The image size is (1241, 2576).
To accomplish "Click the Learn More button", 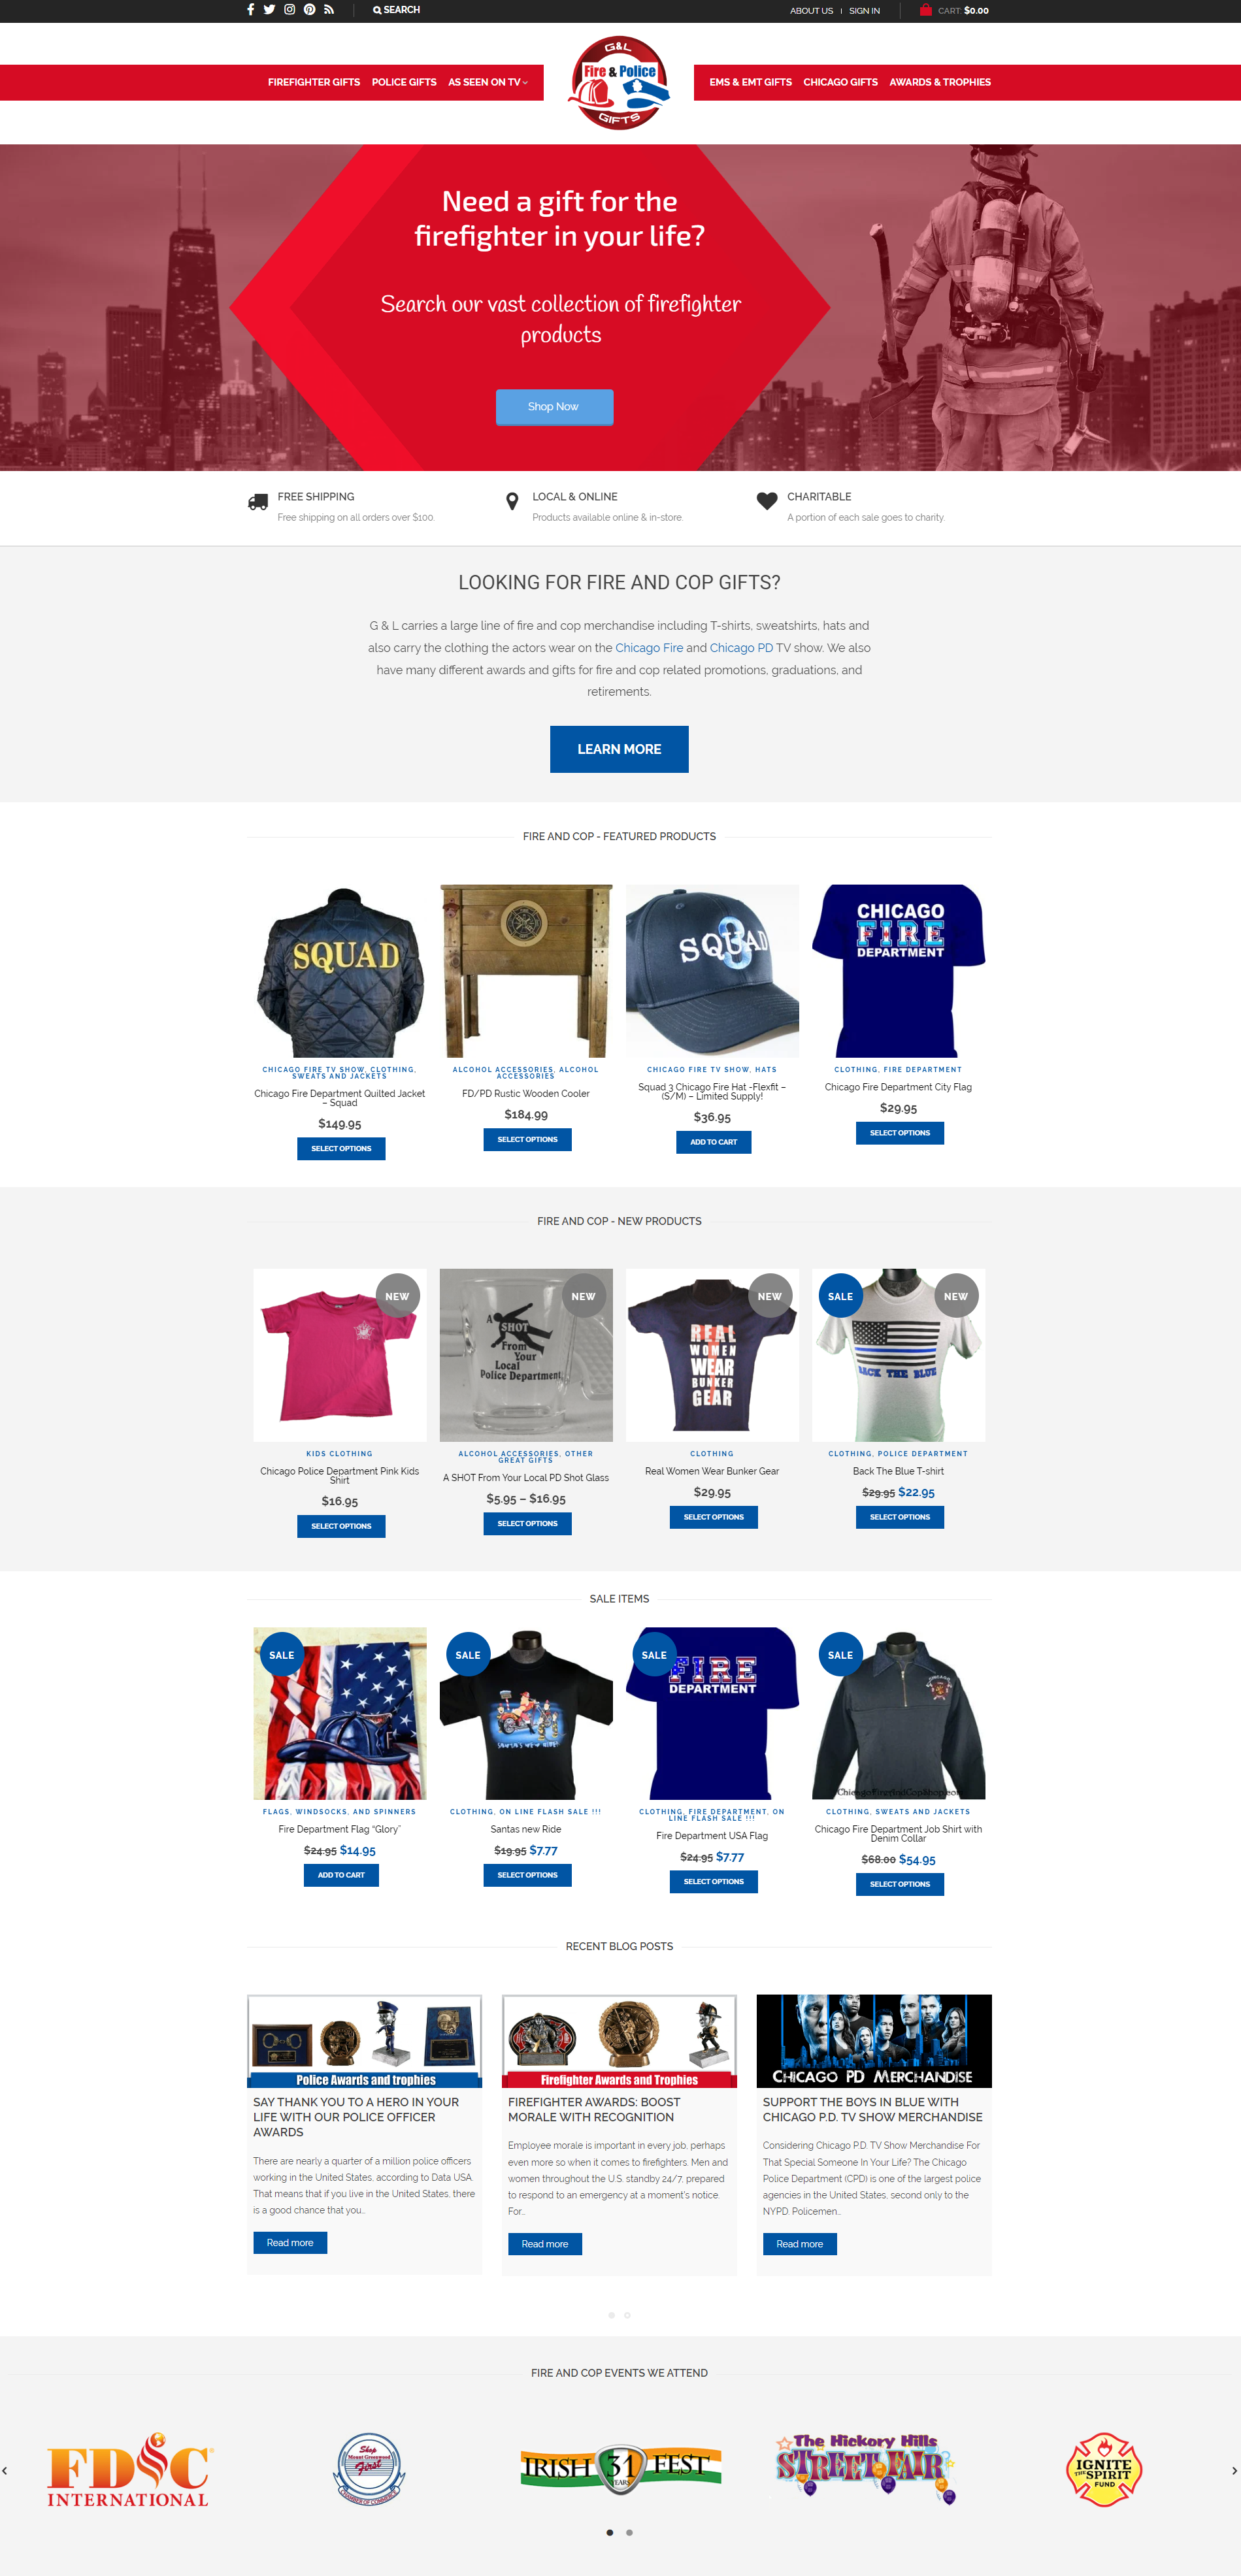I will click(x=619, y=749).
